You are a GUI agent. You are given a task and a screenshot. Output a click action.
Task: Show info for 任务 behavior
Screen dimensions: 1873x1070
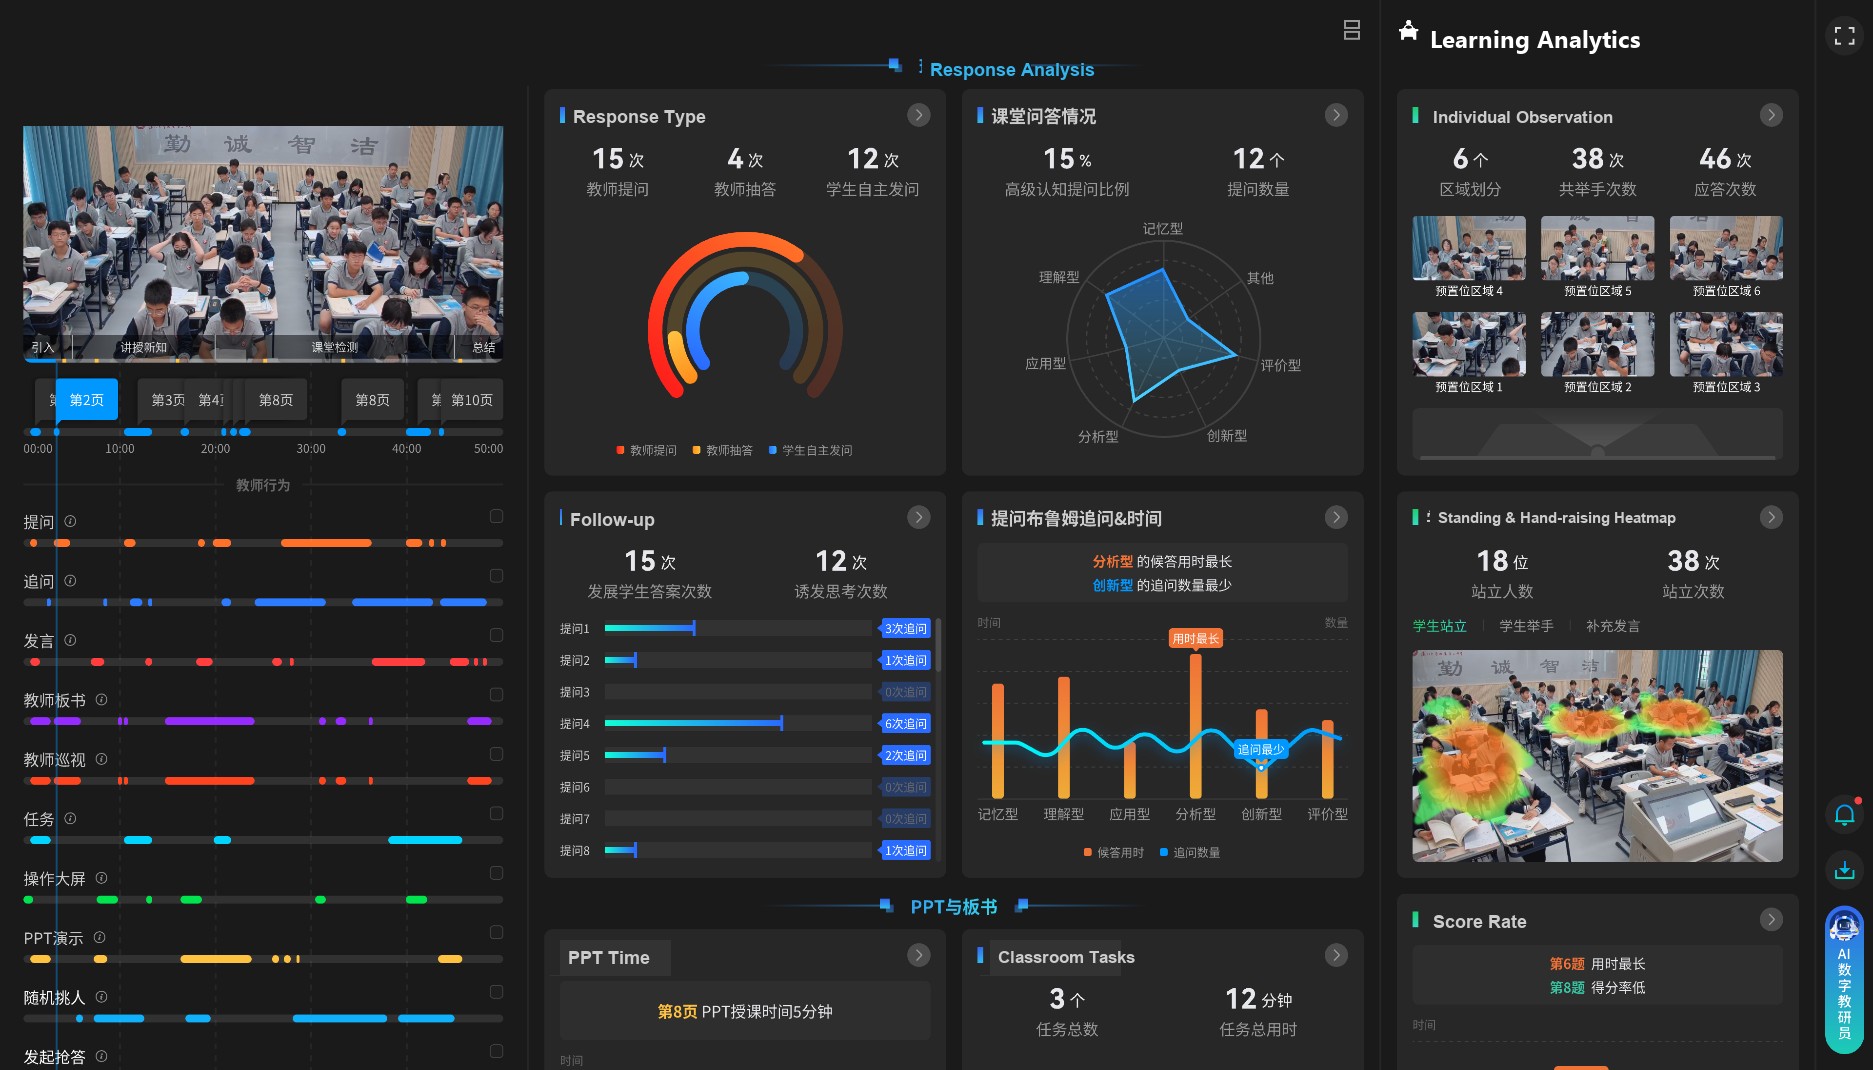[70, 818]
